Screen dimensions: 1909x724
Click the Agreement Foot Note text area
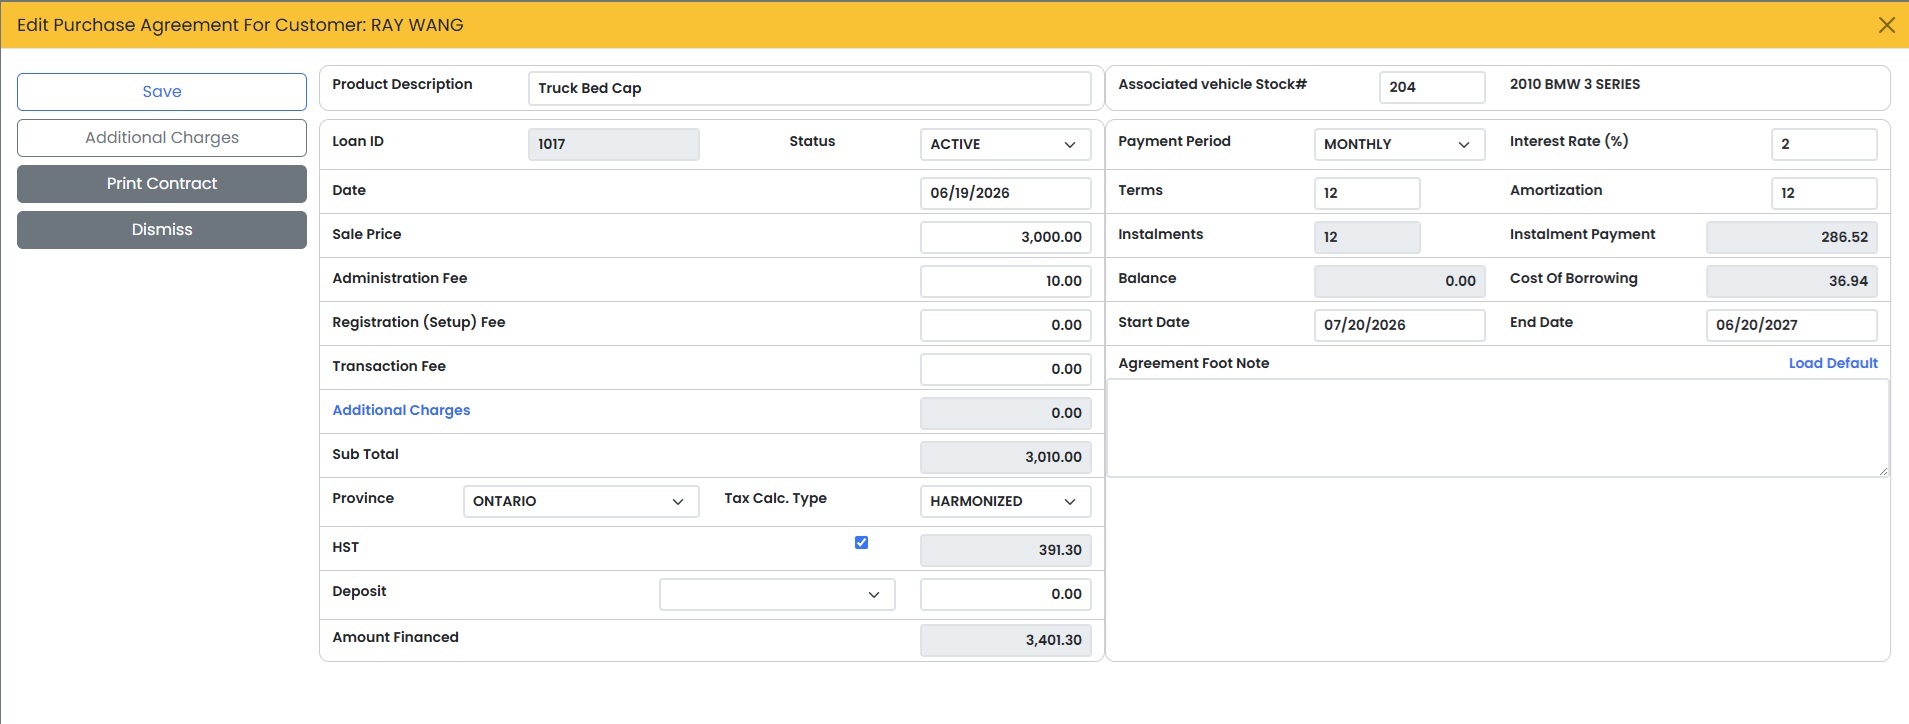(x=1498, y=428)
